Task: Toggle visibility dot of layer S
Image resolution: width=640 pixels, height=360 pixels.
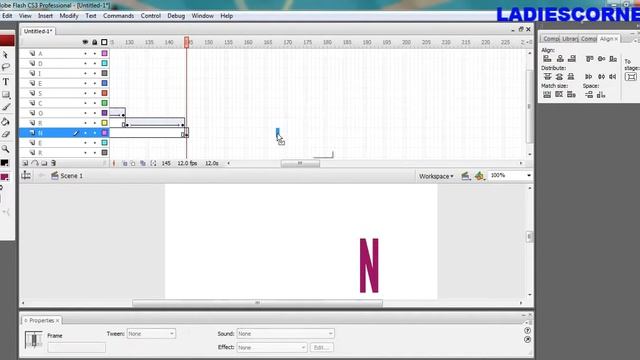Action: 85,93
